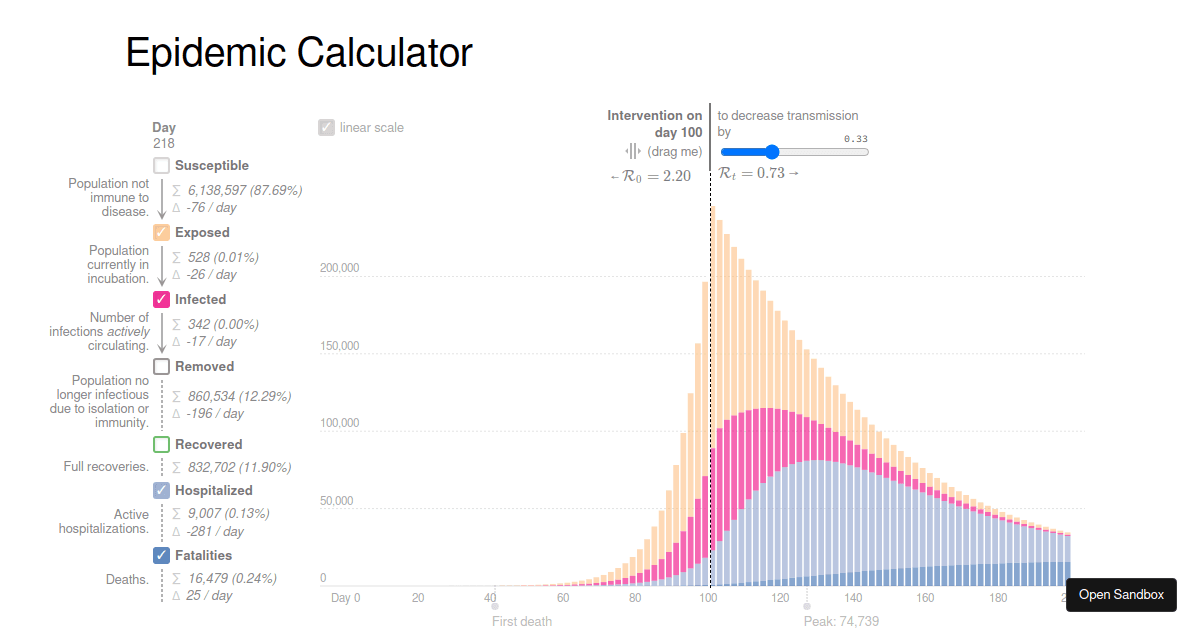
Task: Hide the Hospitalized series
Action: tap(161, 491)
